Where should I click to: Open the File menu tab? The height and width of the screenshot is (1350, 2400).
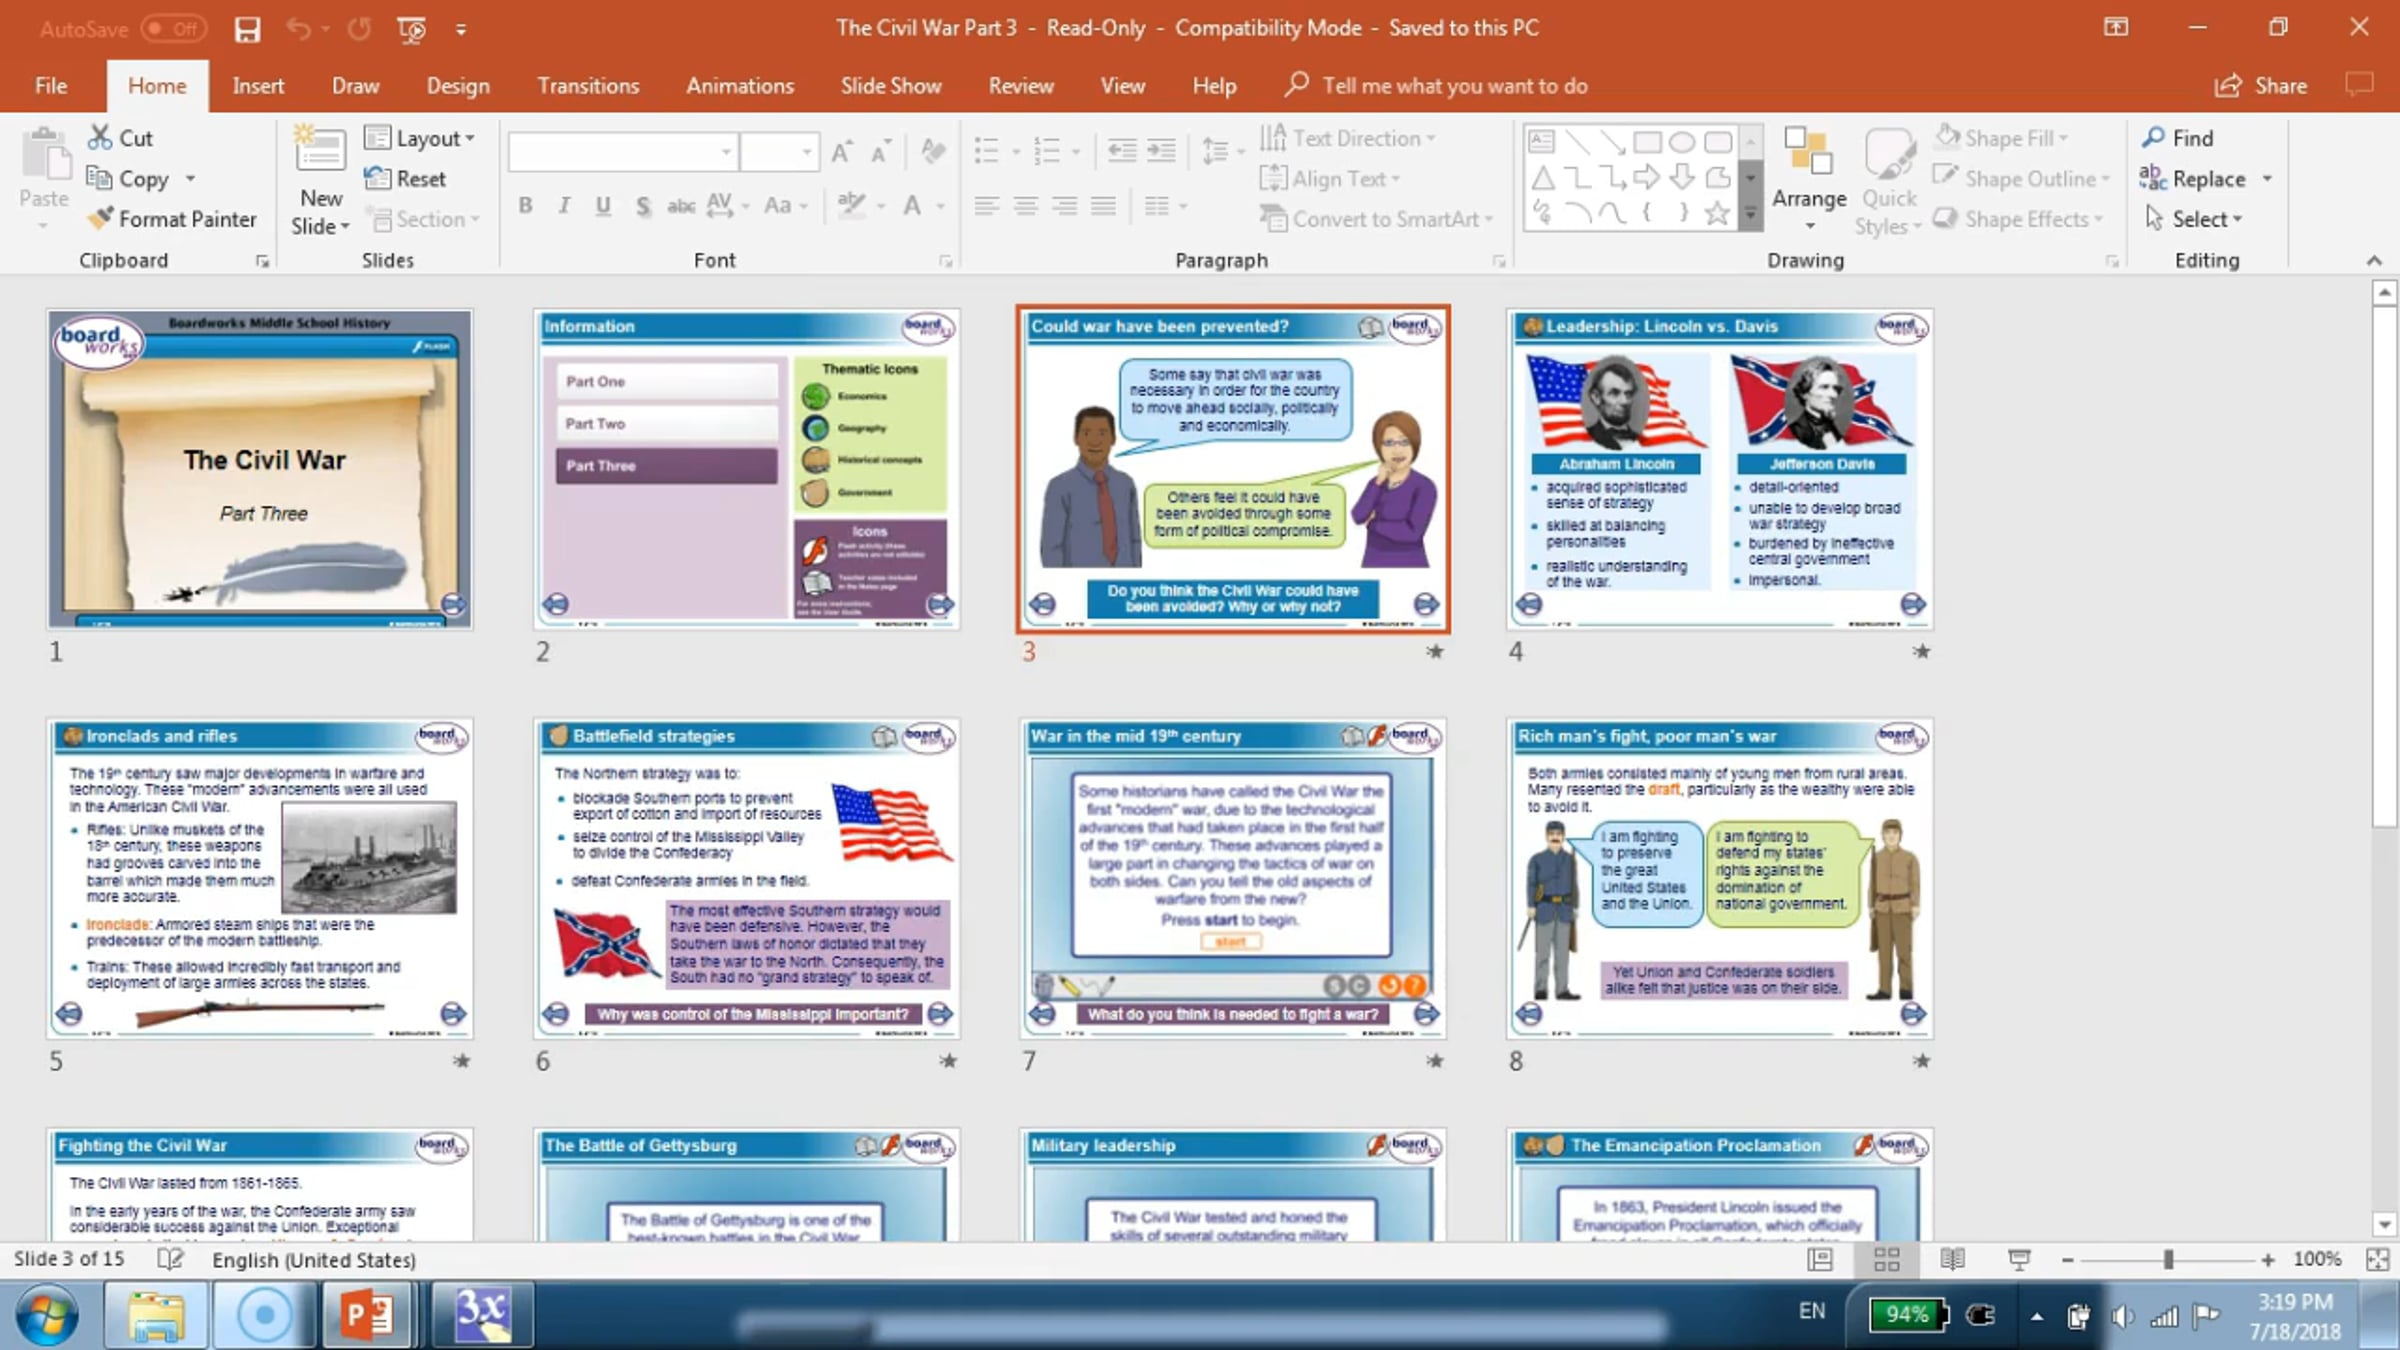(51, 86)
